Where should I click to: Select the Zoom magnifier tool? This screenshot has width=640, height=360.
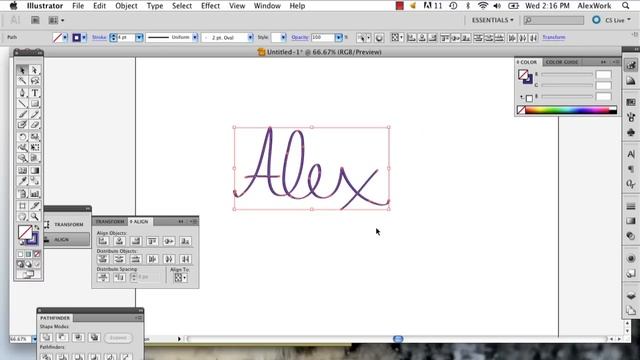pos(35,216)
